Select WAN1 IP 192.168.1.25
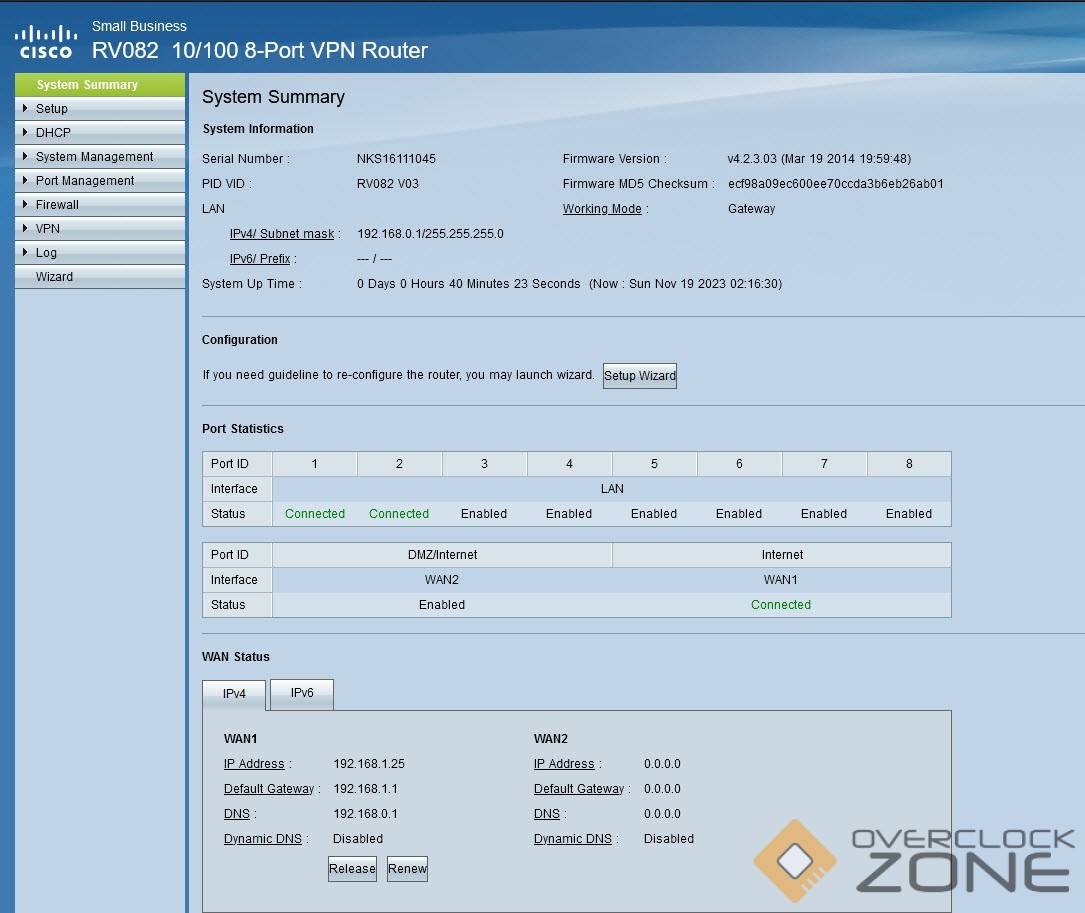 (369, 763)
